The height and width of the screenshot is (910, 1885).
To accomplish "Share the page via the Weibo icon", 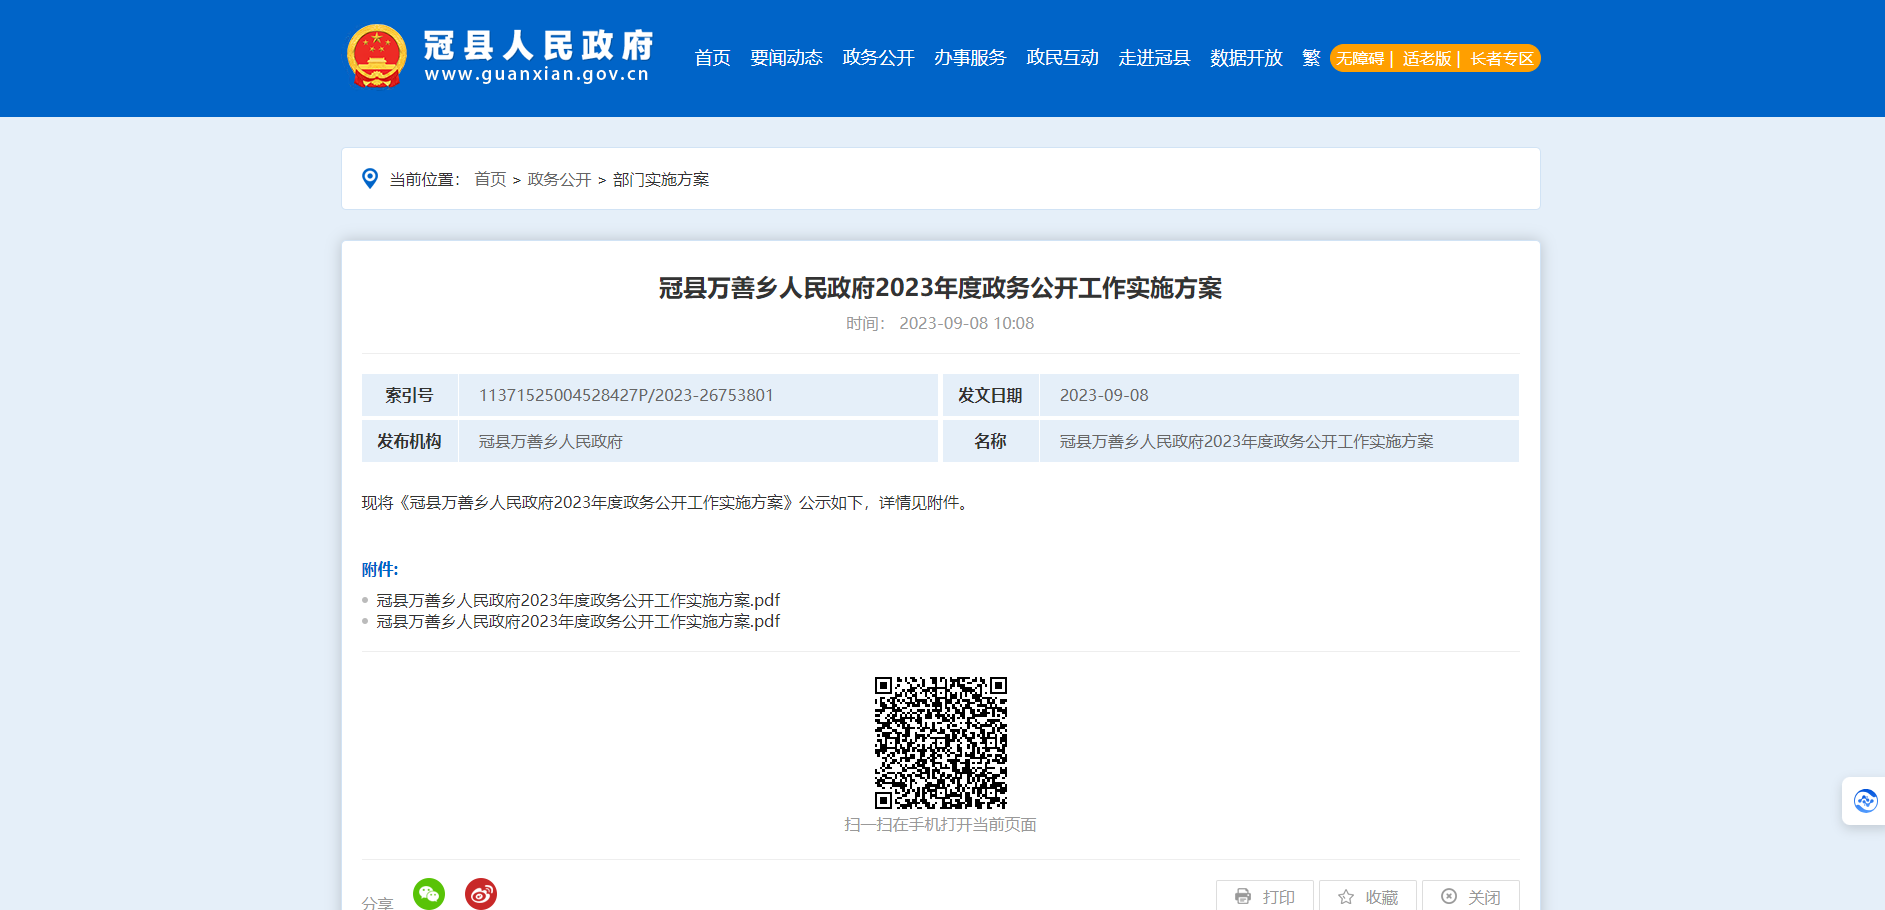I will [481, 894].
